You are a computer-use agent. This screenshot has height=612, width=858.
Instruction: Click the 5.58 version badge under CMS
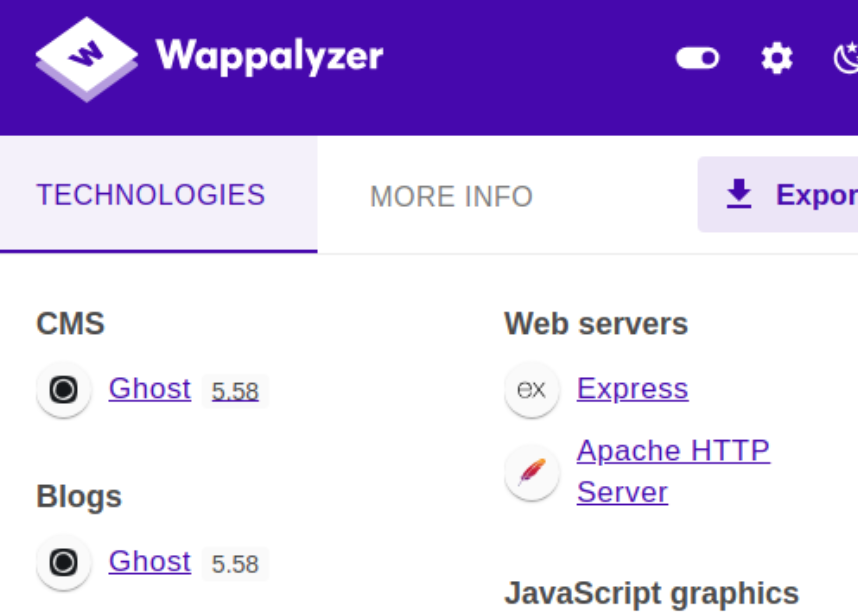pyautogui.click(x=235, y=391)
